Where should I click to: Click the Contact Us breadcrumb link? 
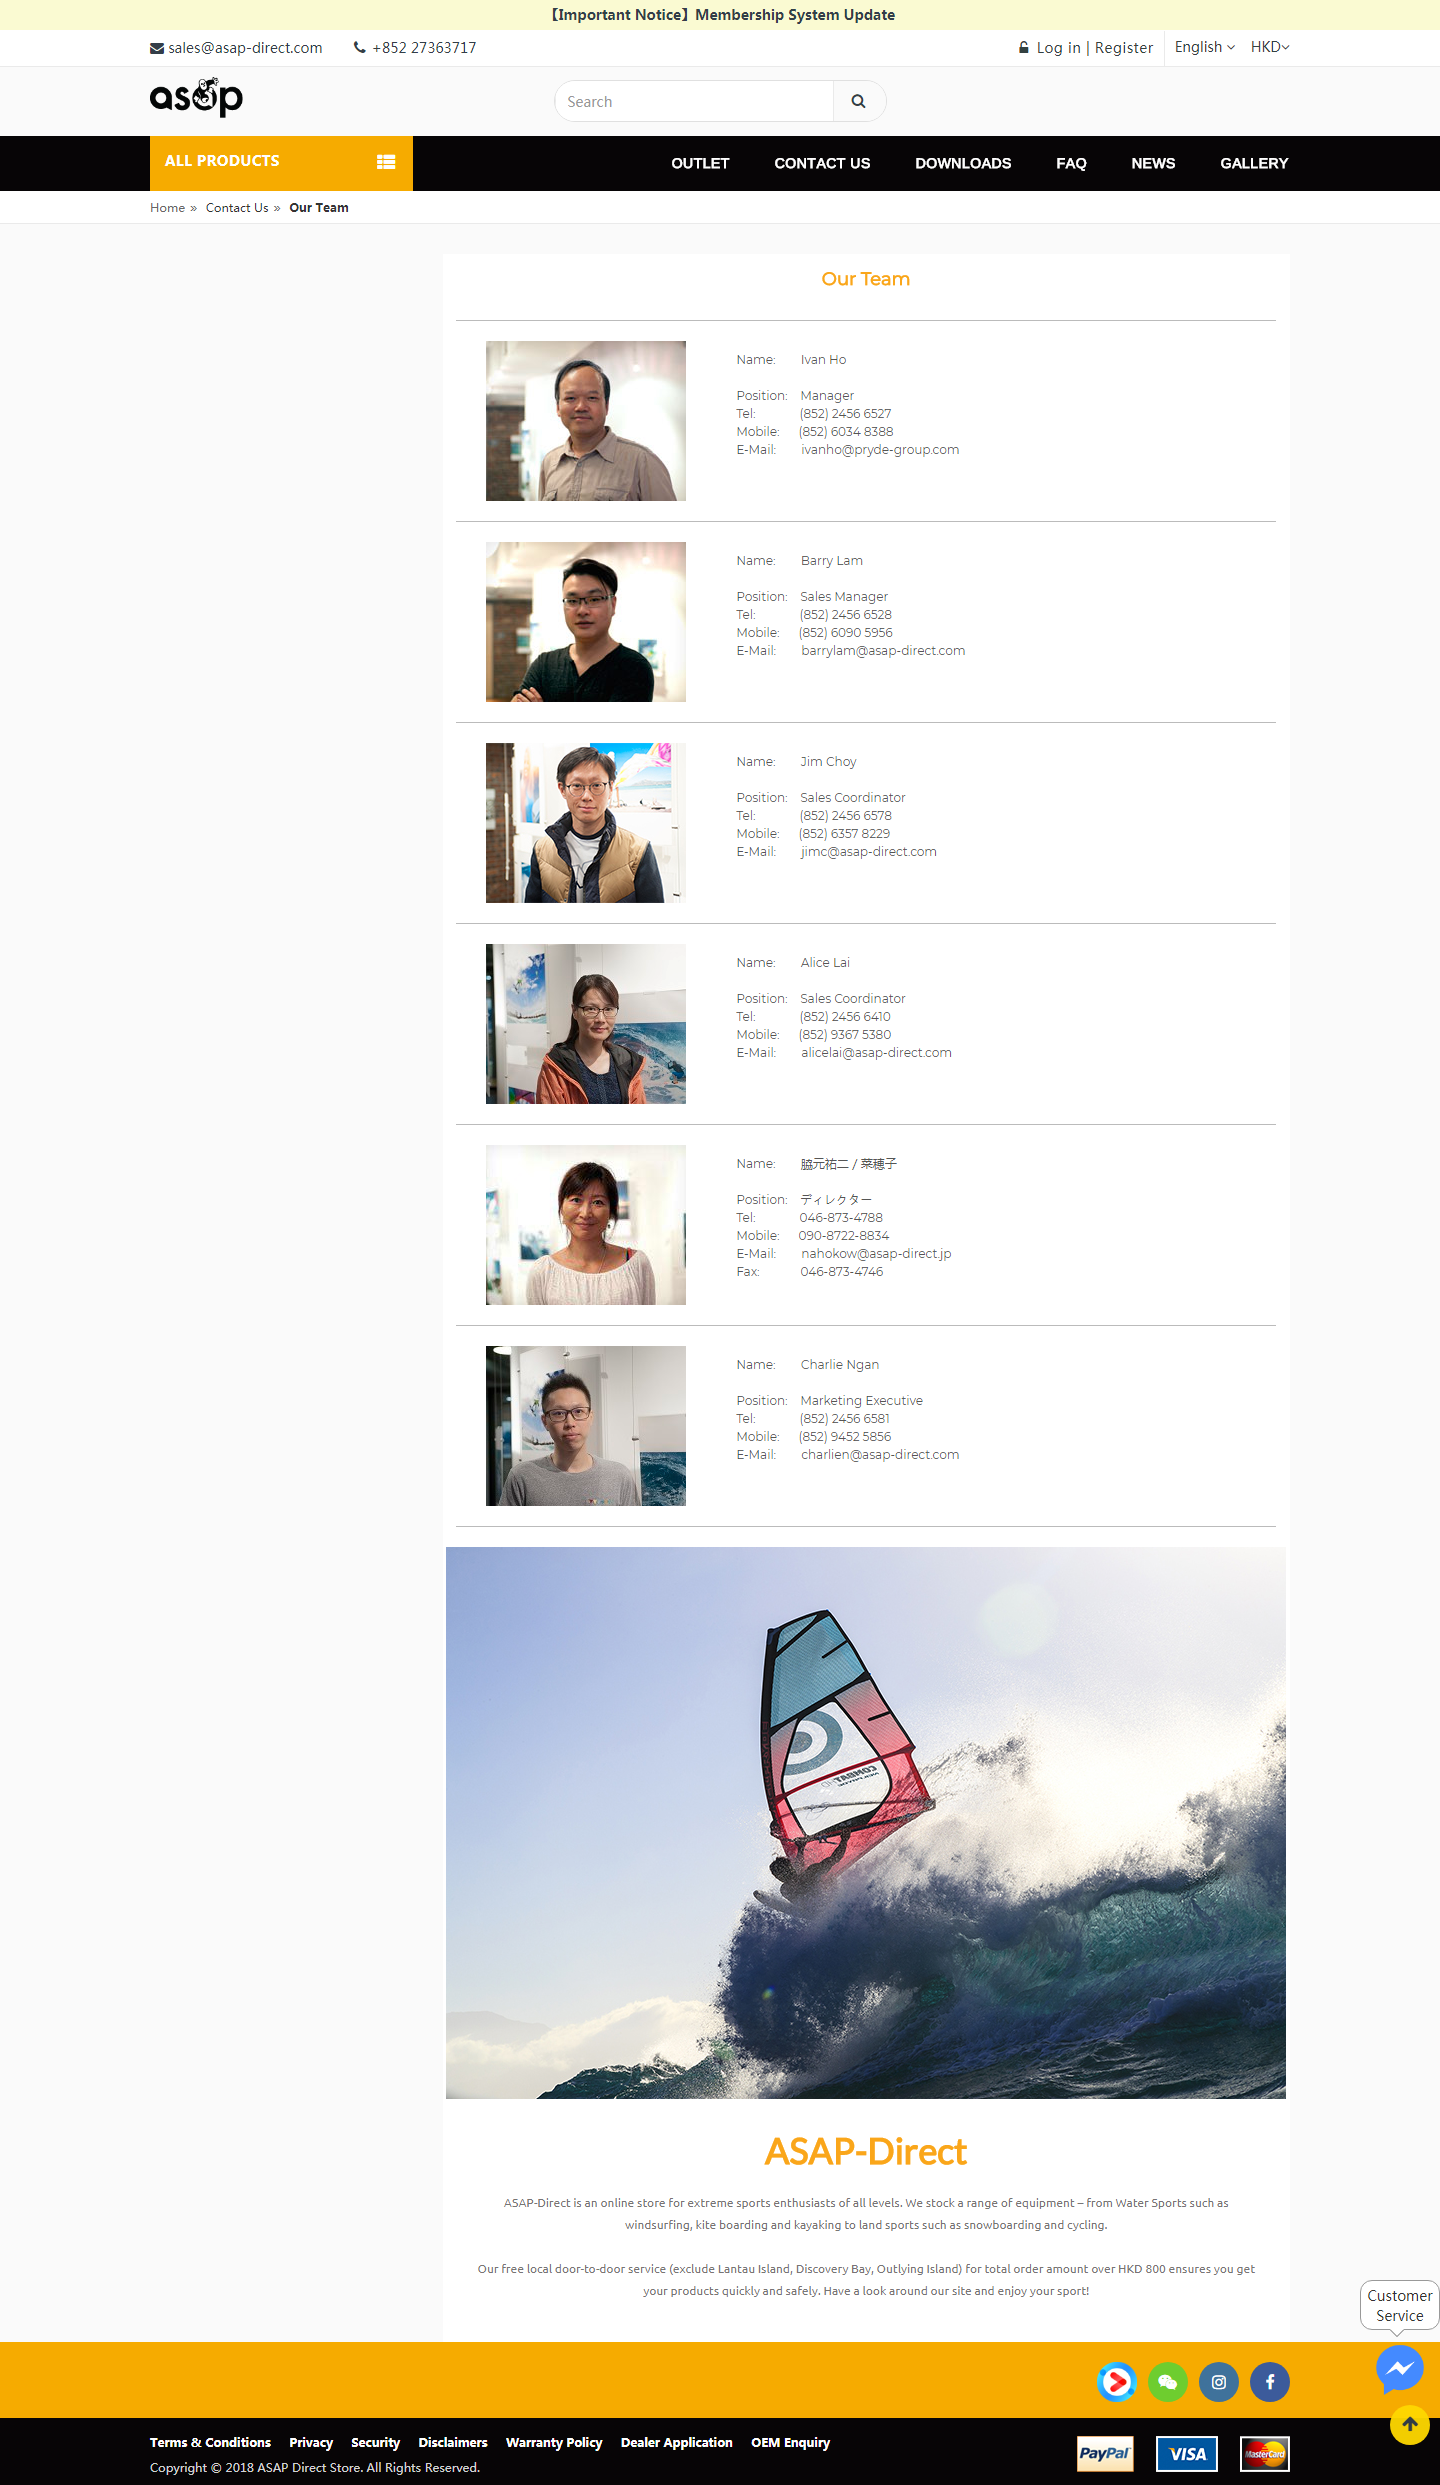click(x=237, y=208)
